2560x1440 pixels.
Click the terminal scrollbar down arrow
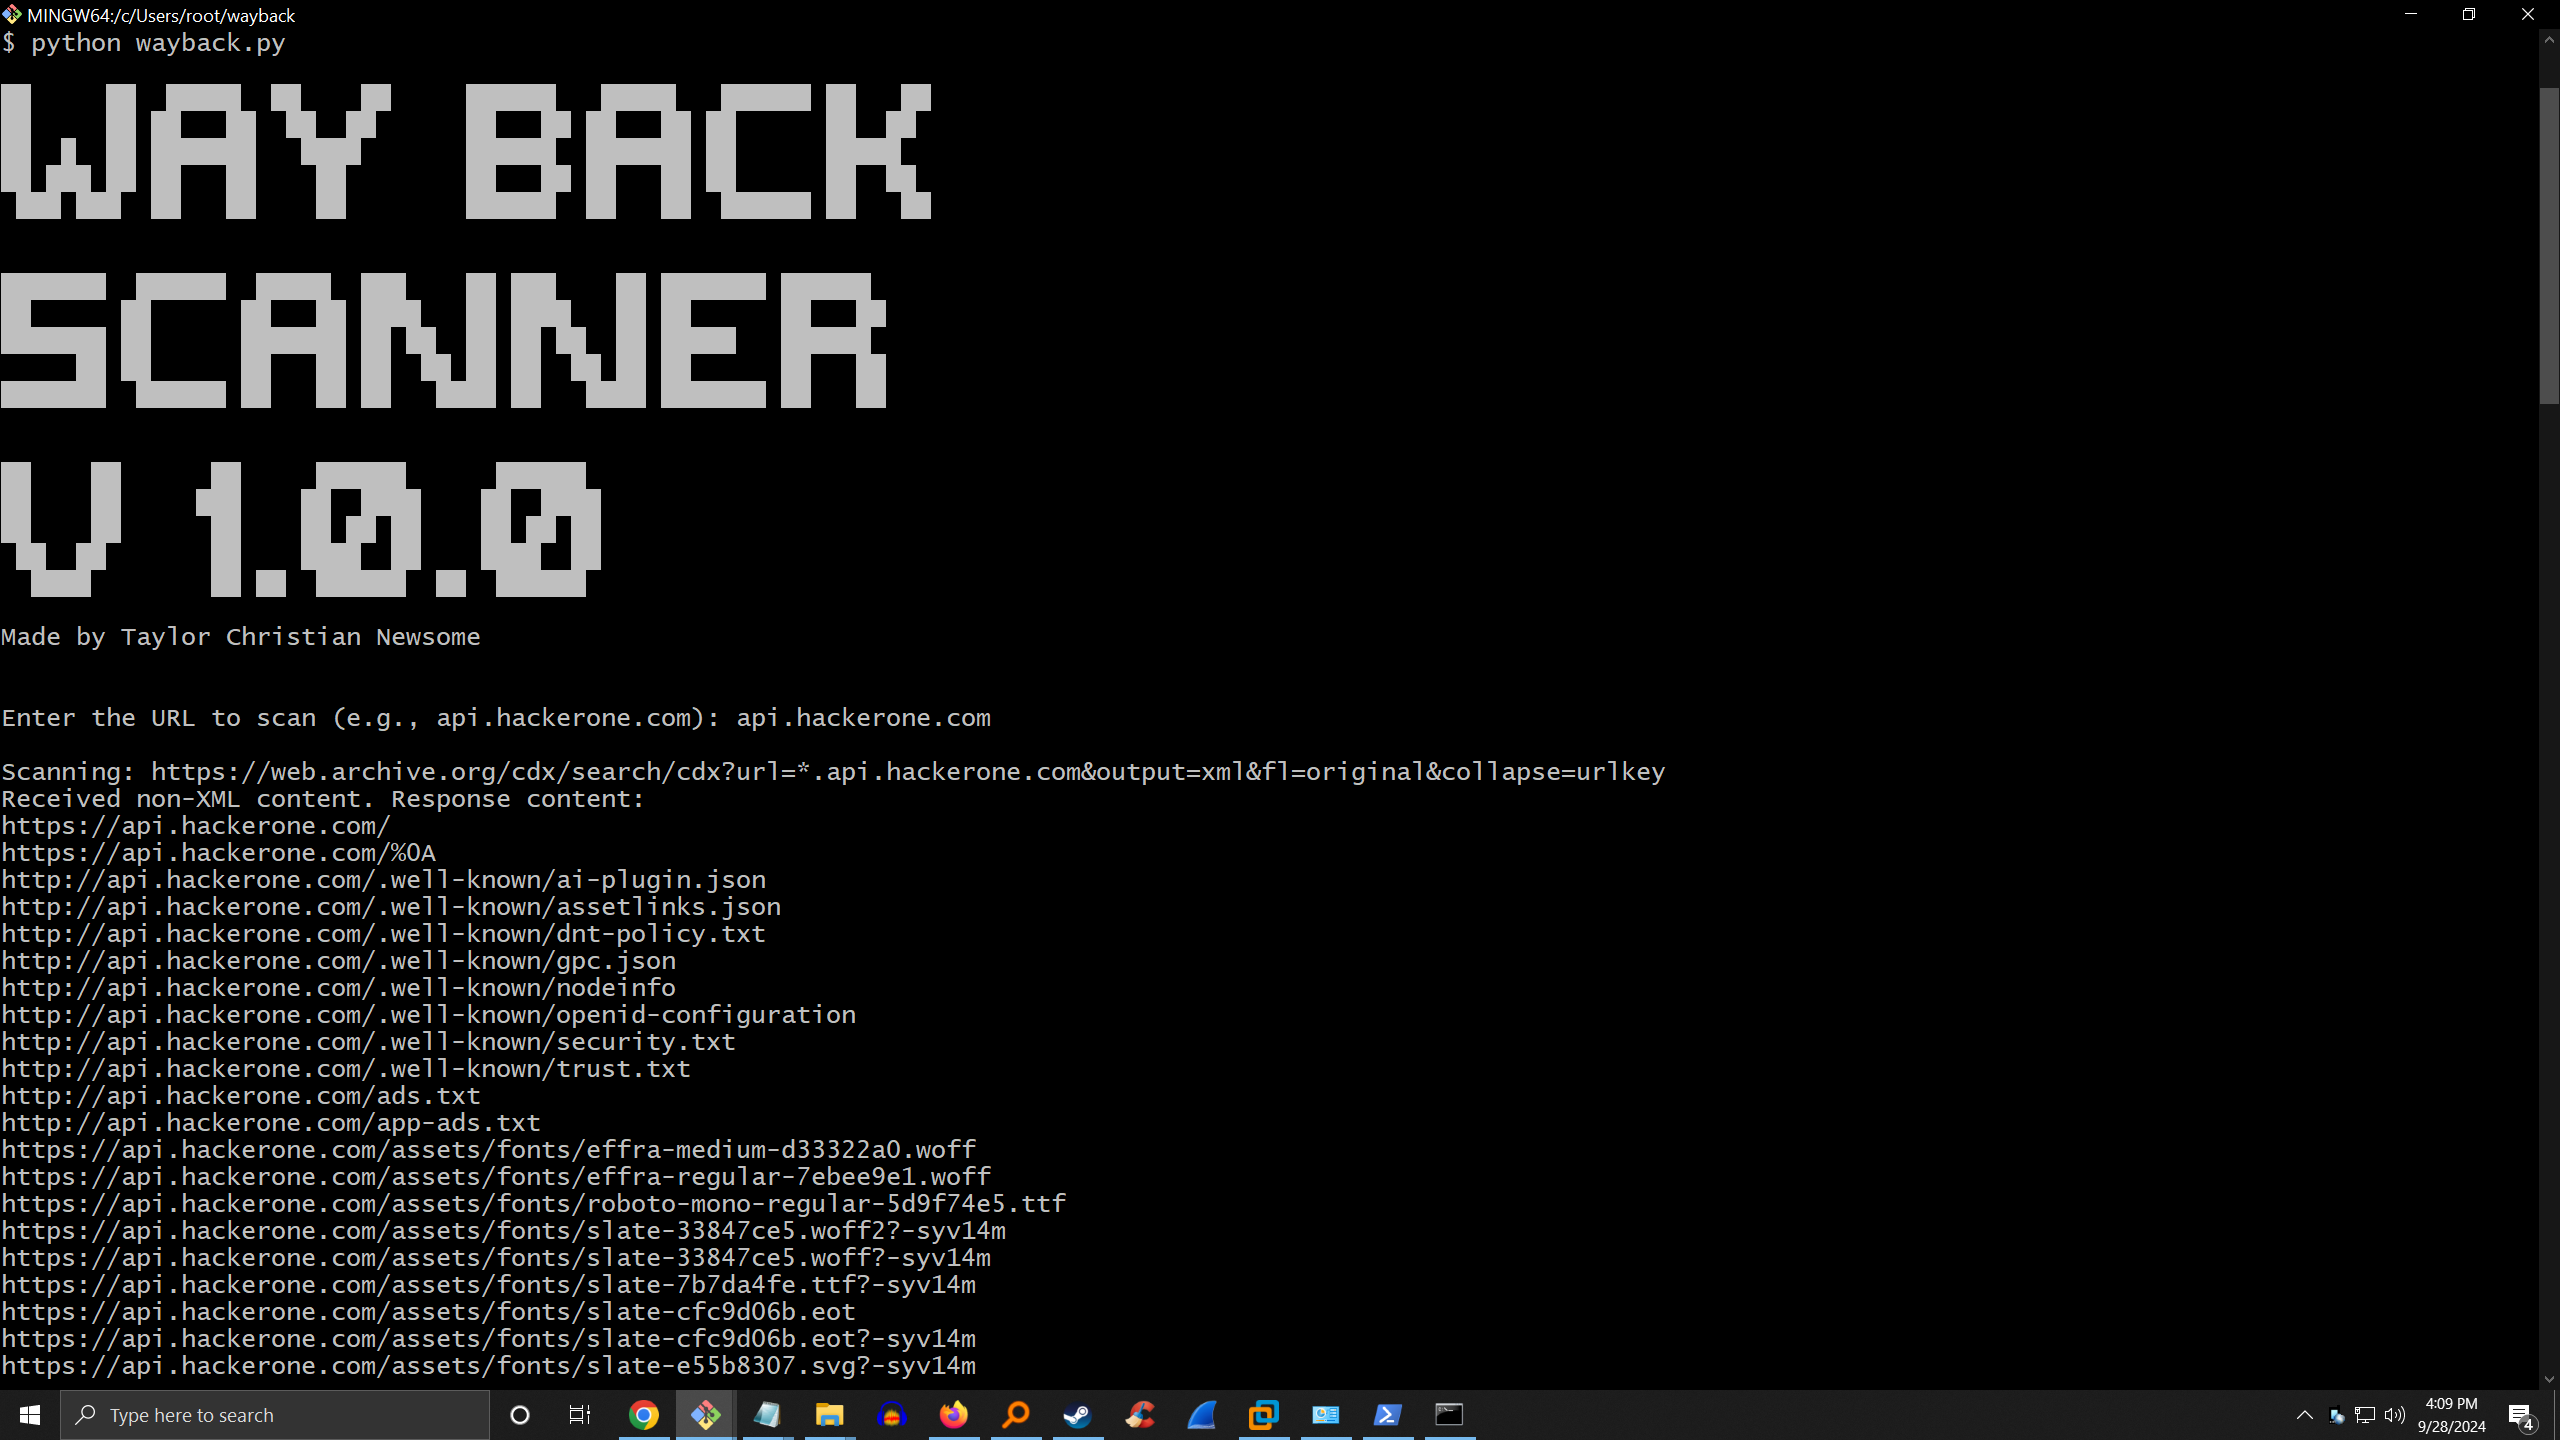click(x=2549, y=1379)
